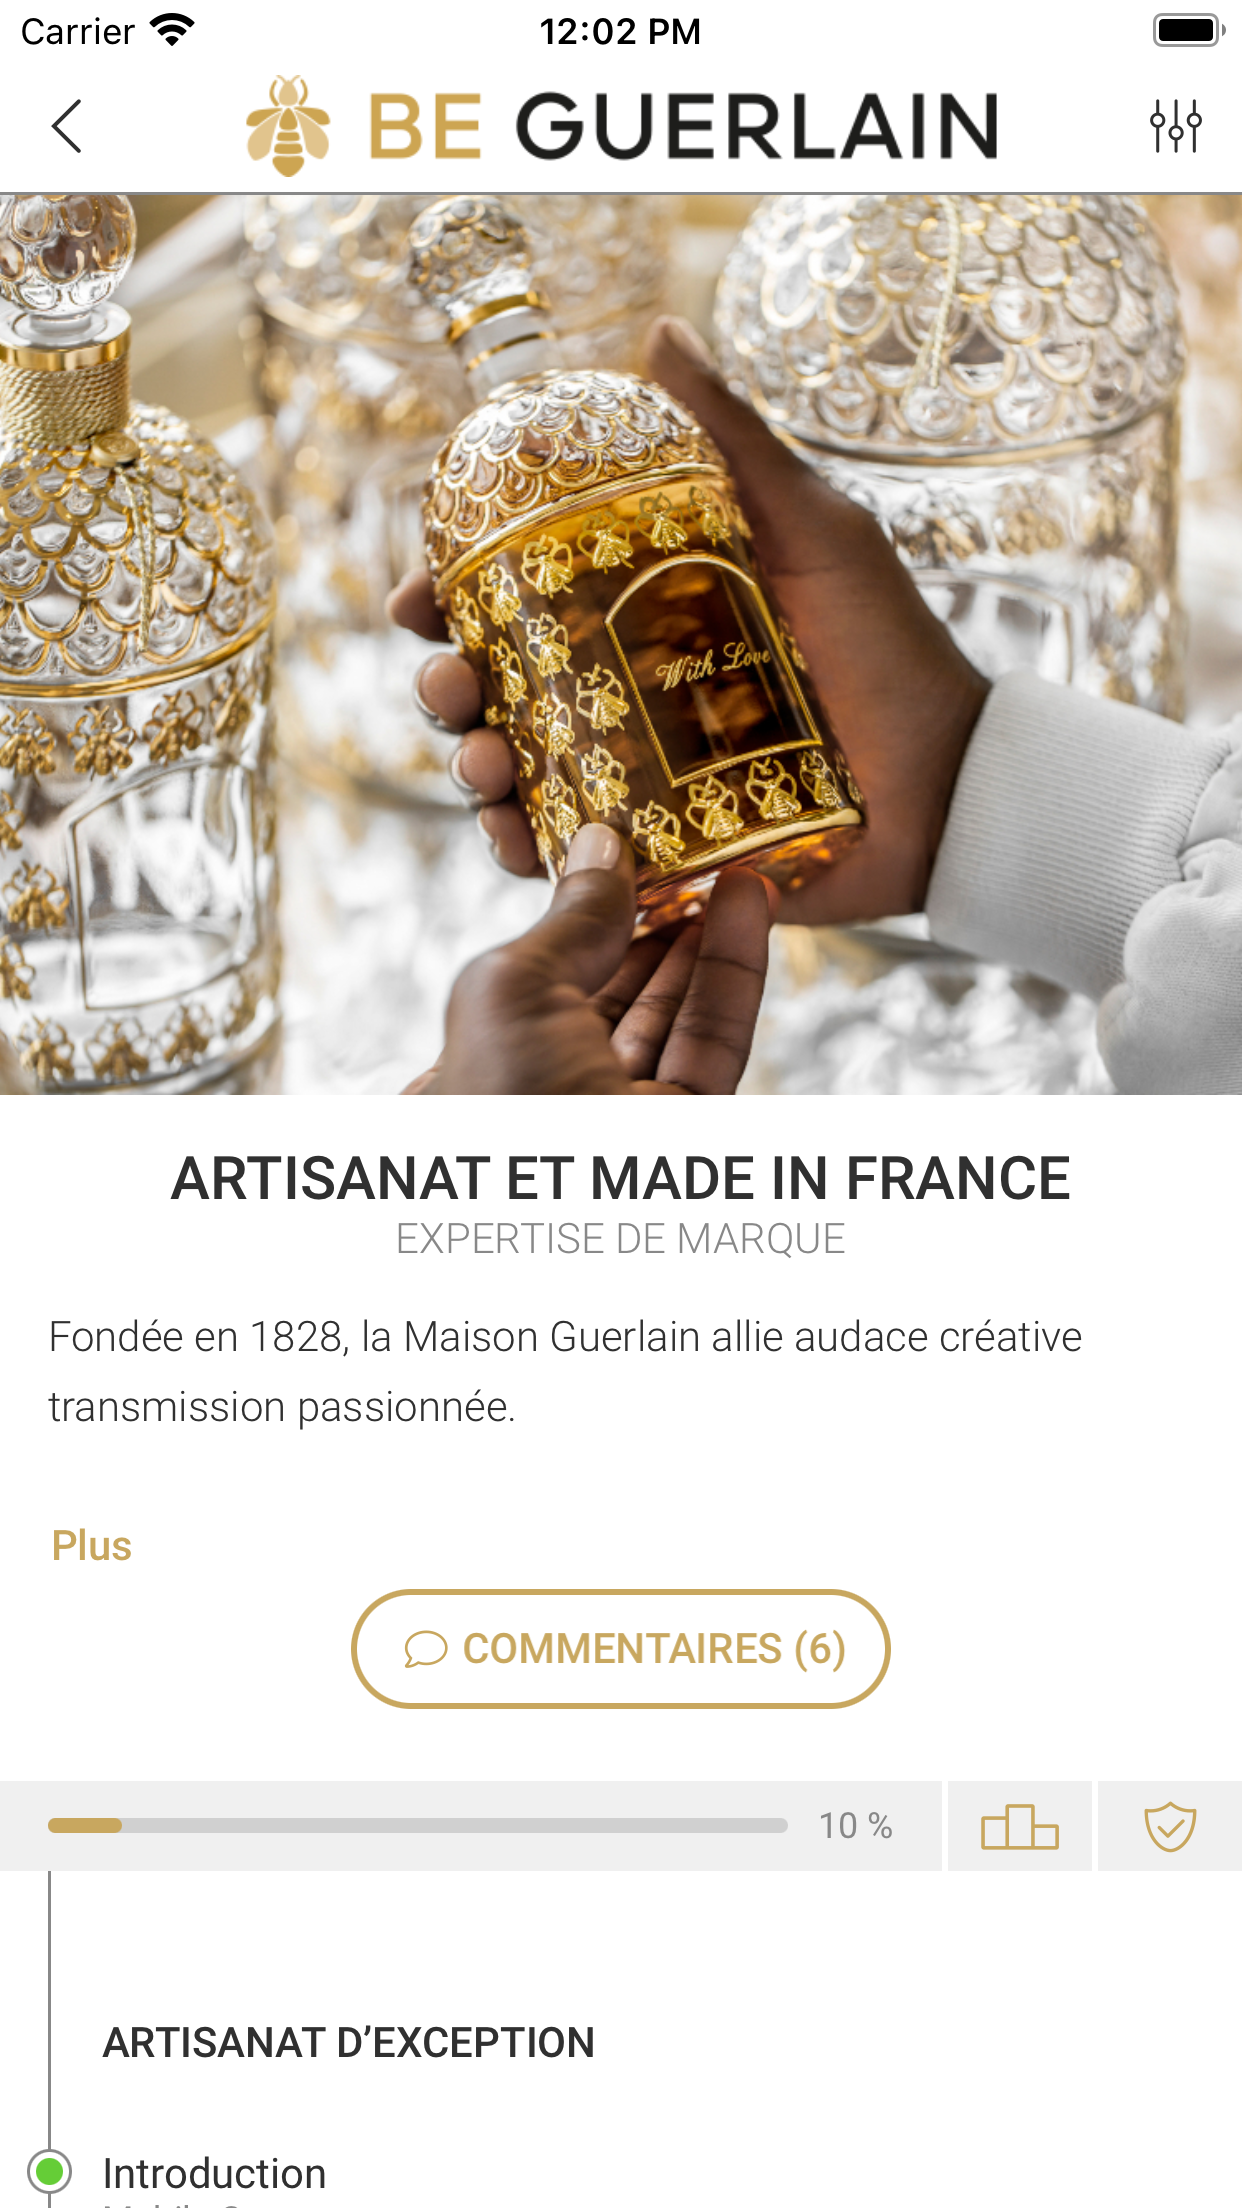Open the Introduction lesson item
Viewport: 1242px width, 2208px height.
click(214, 2174)
